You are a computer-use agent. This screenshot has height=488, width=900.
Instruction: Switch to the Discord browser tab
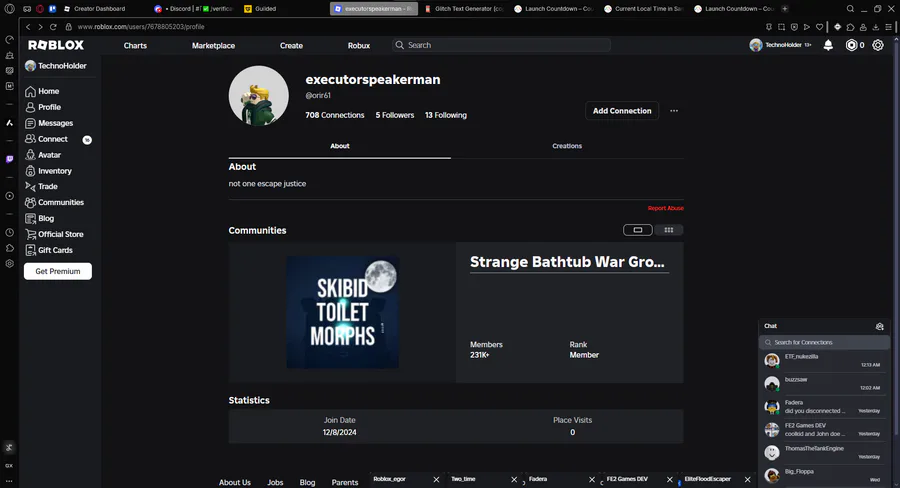coord(195,9)
